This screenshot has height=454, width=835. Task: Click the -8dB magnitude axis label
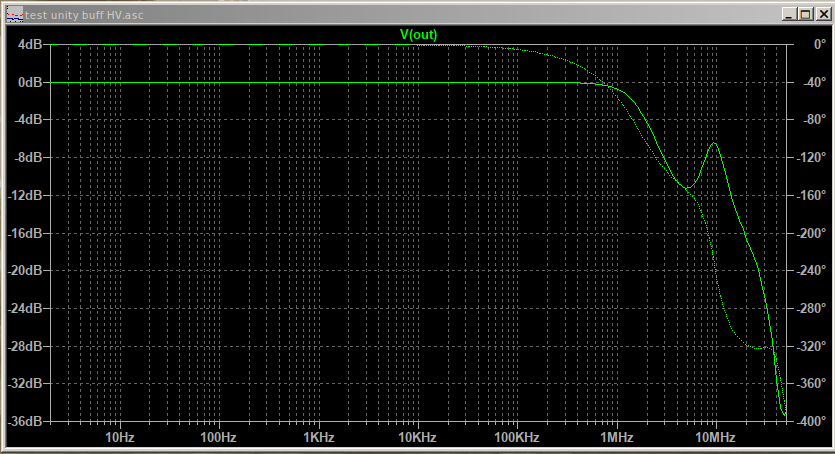click(28, 158)
